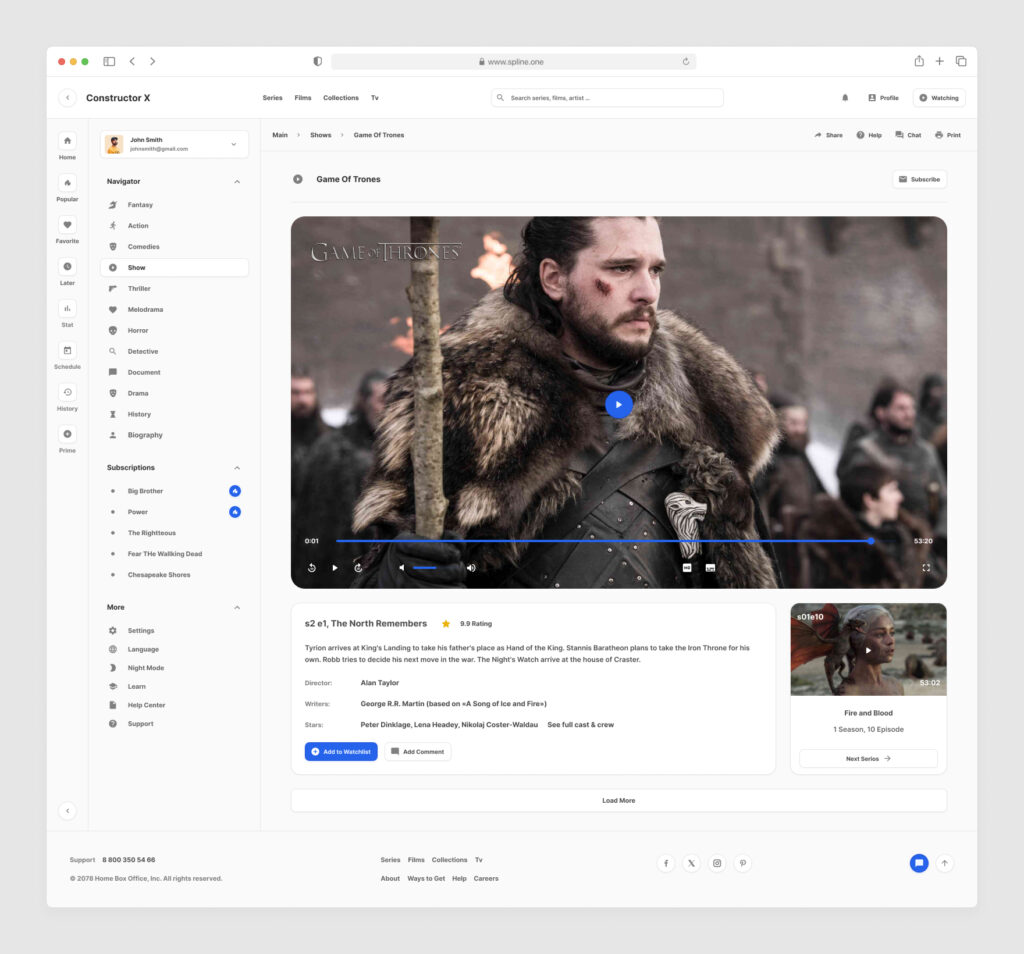This screenshot has width=1024, height=954.
Task: Open See full cast & crew link
Action: (581, 725)
